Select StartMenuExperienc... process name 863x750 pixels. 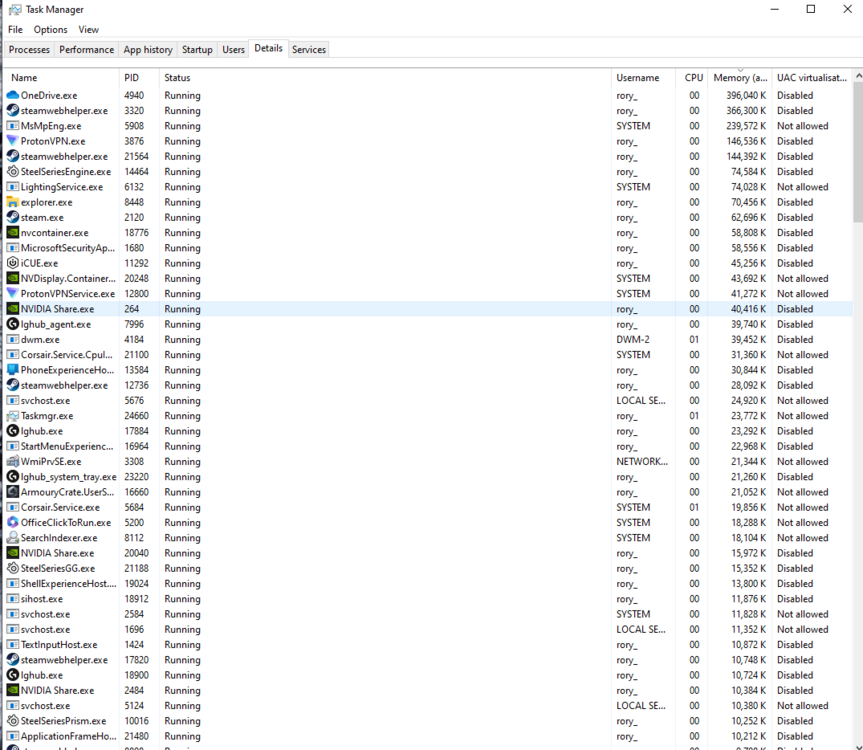coord(67,446)
